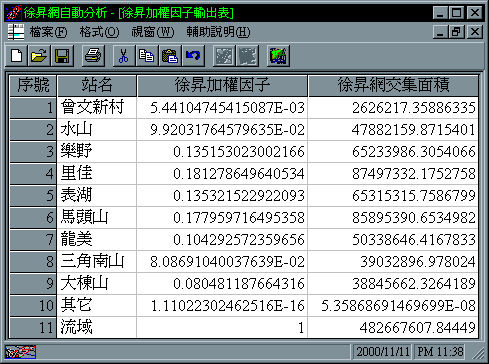Viewport: 489px width, 364px height.
Task: Click the colorful map toolbar icon
Action: tap(278, 56)
